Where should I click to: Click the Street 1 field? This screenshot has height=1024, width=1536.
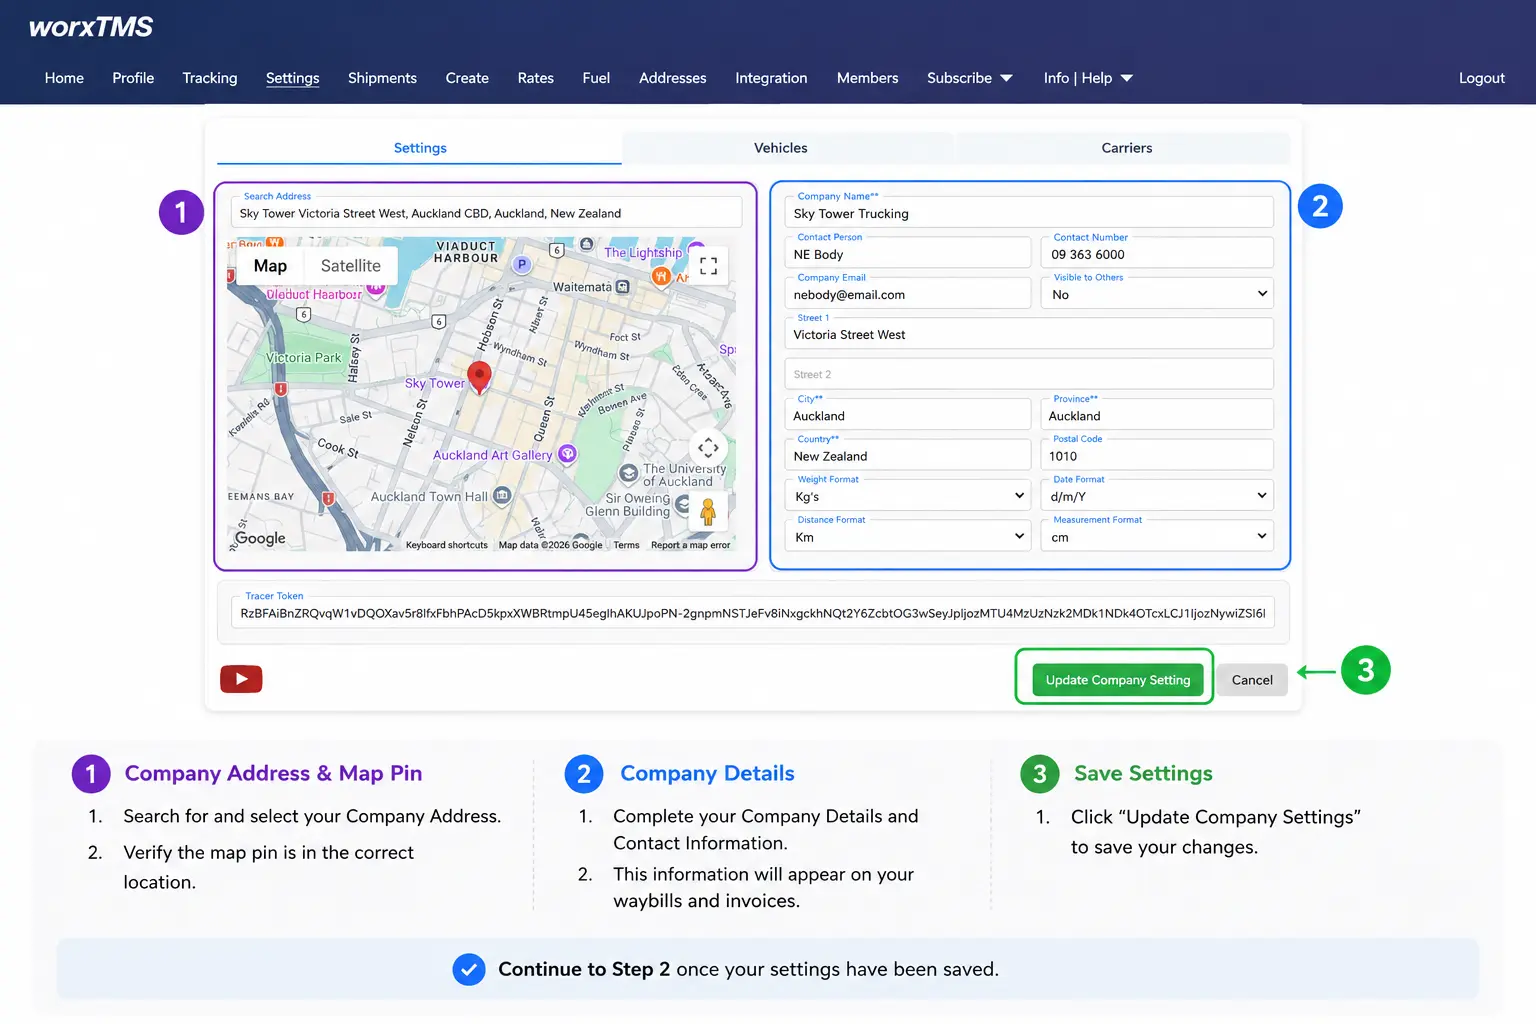pos(1029,334)
